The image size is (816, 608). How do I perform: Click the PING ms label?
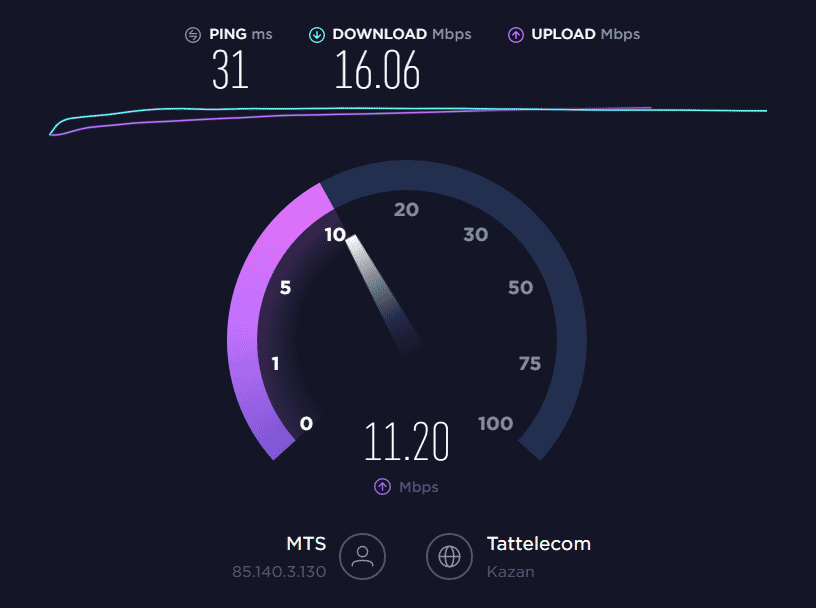(240, 34)
